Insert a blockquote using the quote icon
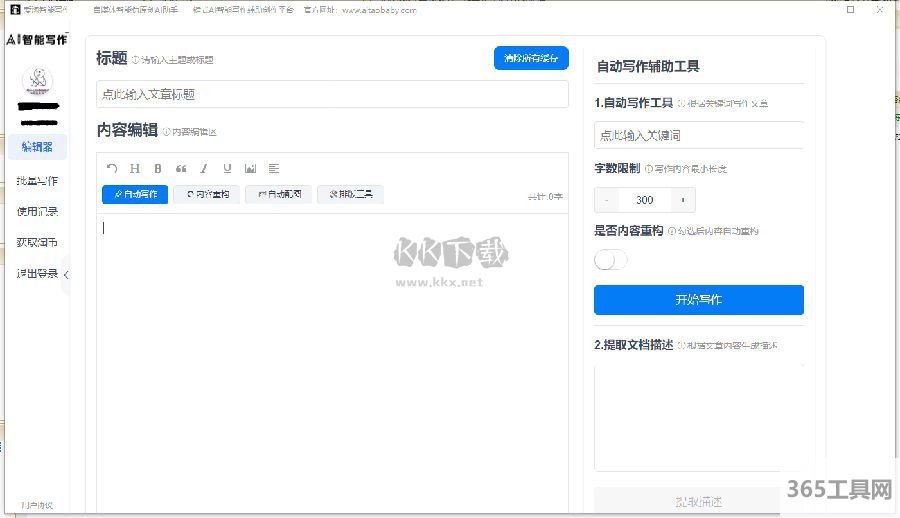 pos(181,169)
